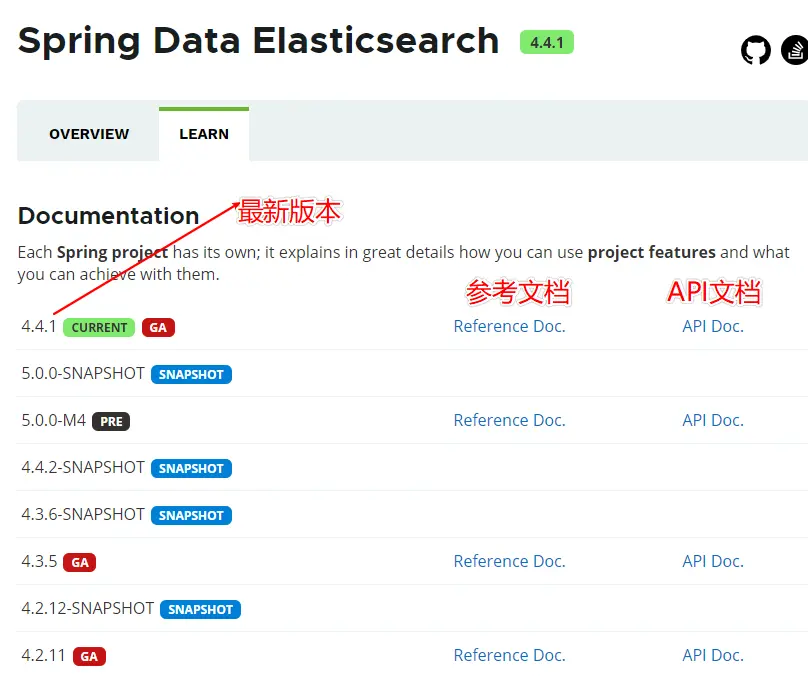The height and width of the screenshot is (693, 808).
Task: Open Reference Doc. for version 4.4.1
Action: click(510, 326)
